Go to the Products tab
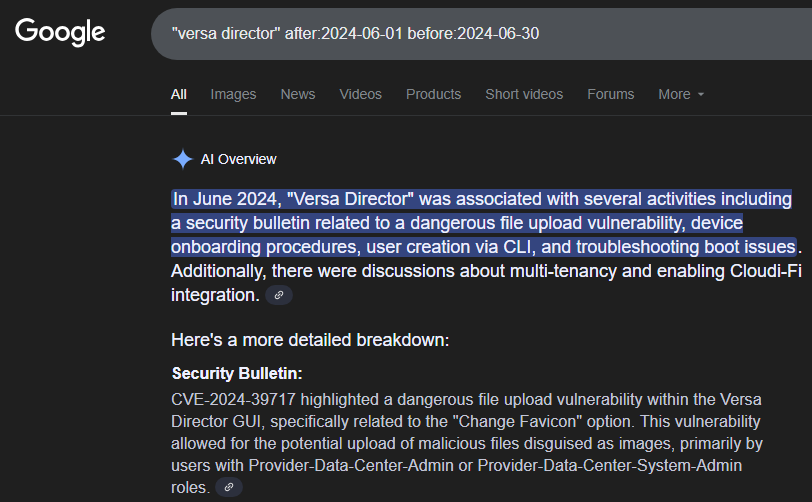This screenshot has height=502, width=812. pos(433,94)
